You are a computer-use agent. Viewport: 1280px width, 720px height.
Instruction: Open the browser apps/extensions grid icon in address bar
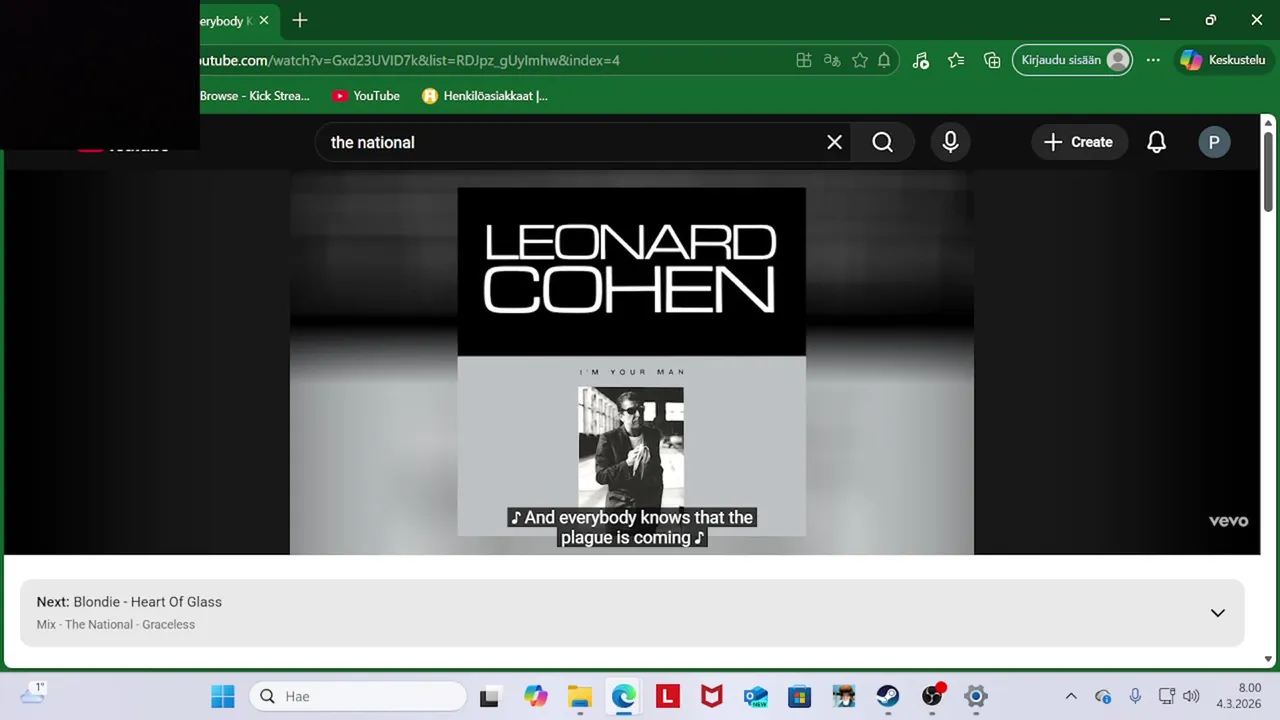coord(803,60)
